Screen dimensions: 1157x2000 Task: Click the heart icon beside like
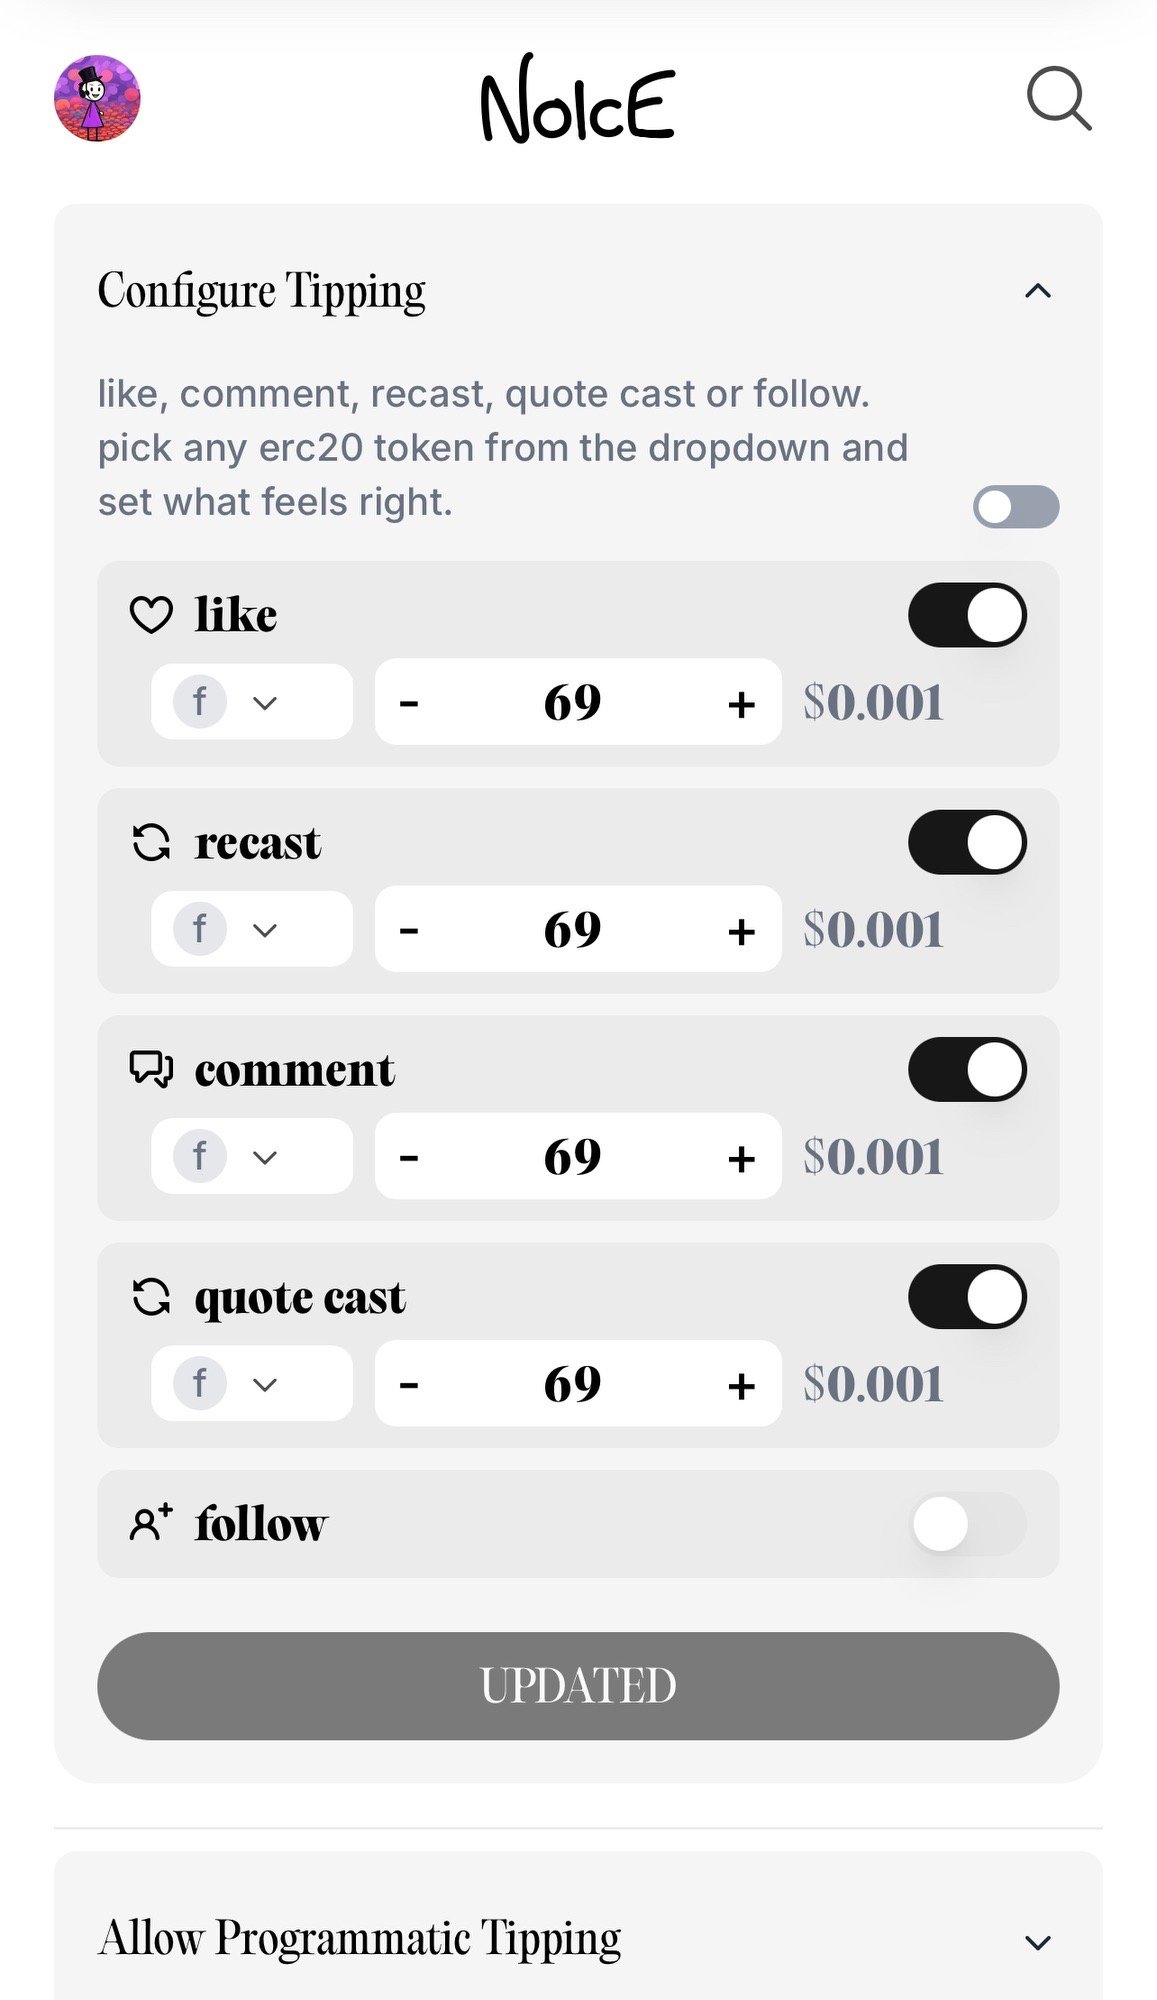[x=151, y=615]
